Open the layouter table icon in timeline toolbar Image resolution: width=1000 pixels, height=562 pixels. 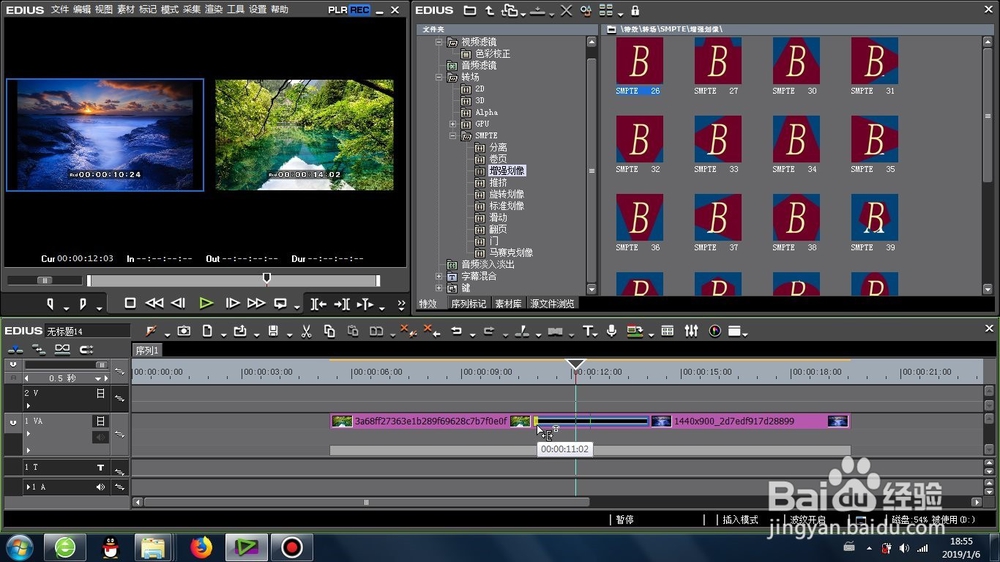click(x=667, y=331)
